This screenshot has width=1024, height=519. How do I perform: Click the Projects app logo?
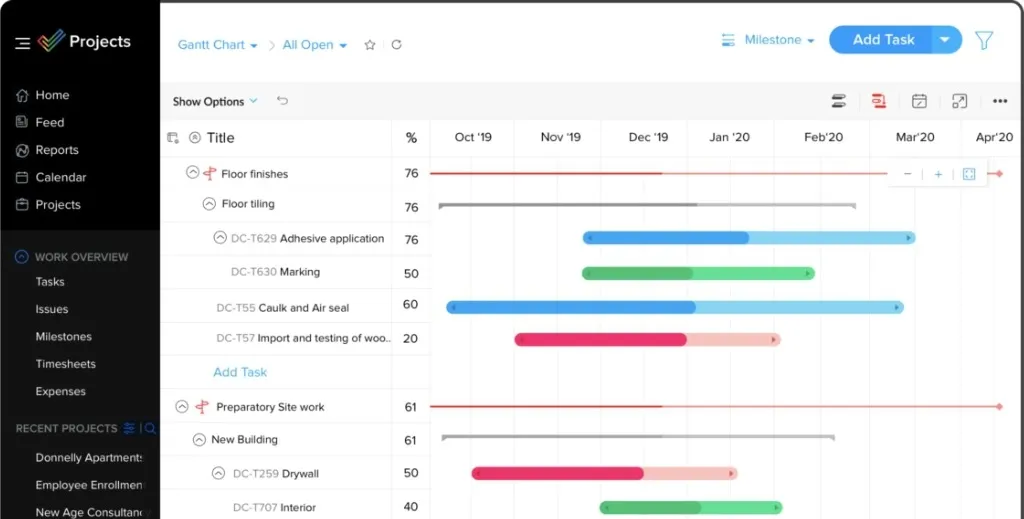tap(51, 41)
